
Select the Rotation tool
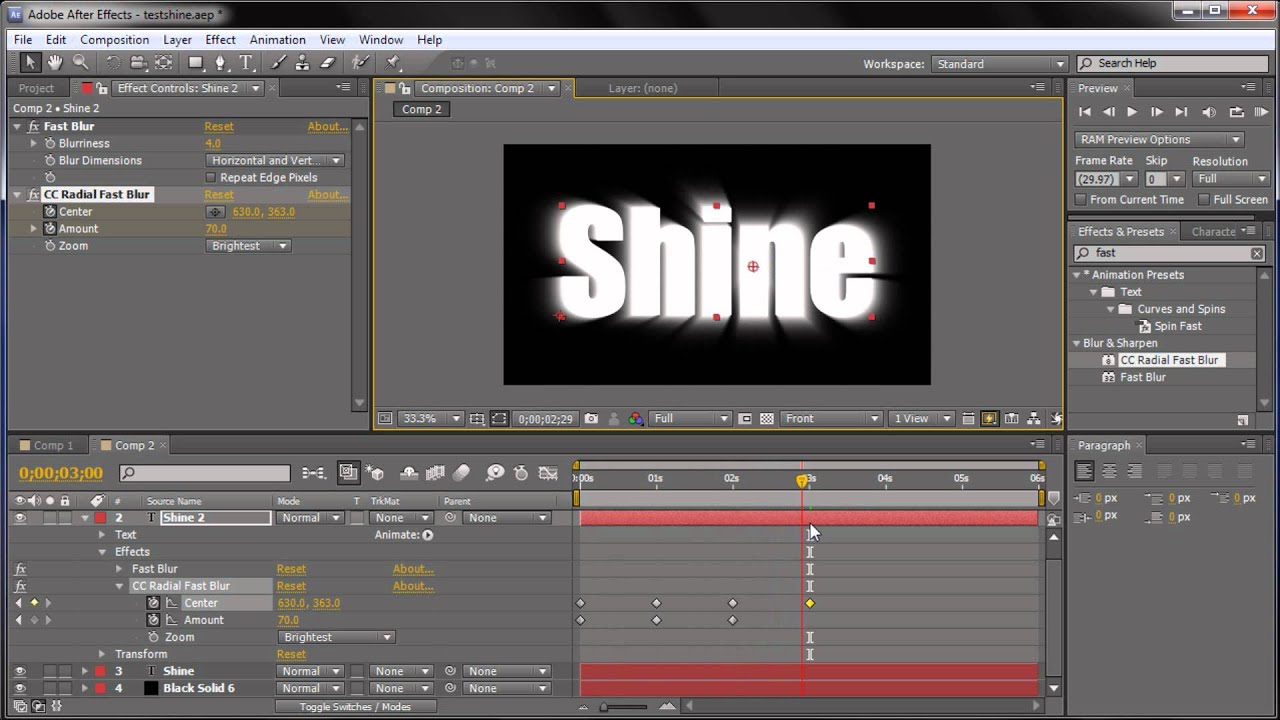(x=113, y=62)
